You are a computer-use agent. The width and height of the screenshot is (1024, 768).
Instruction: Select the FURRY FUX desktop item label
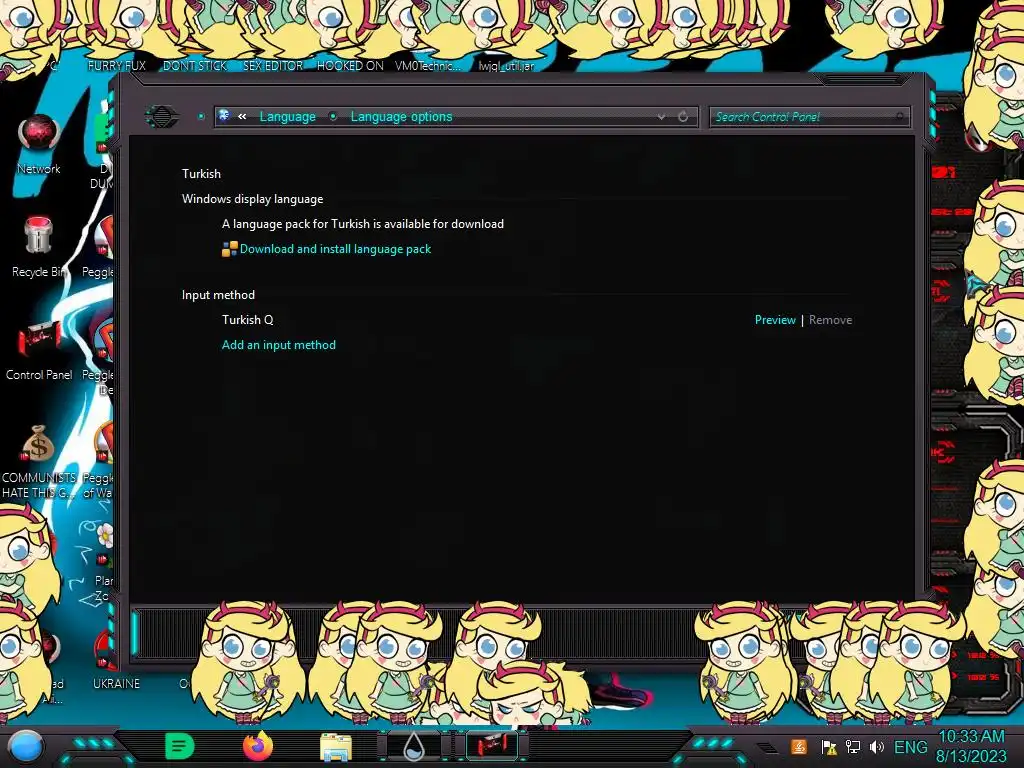[x=117, y=66]
